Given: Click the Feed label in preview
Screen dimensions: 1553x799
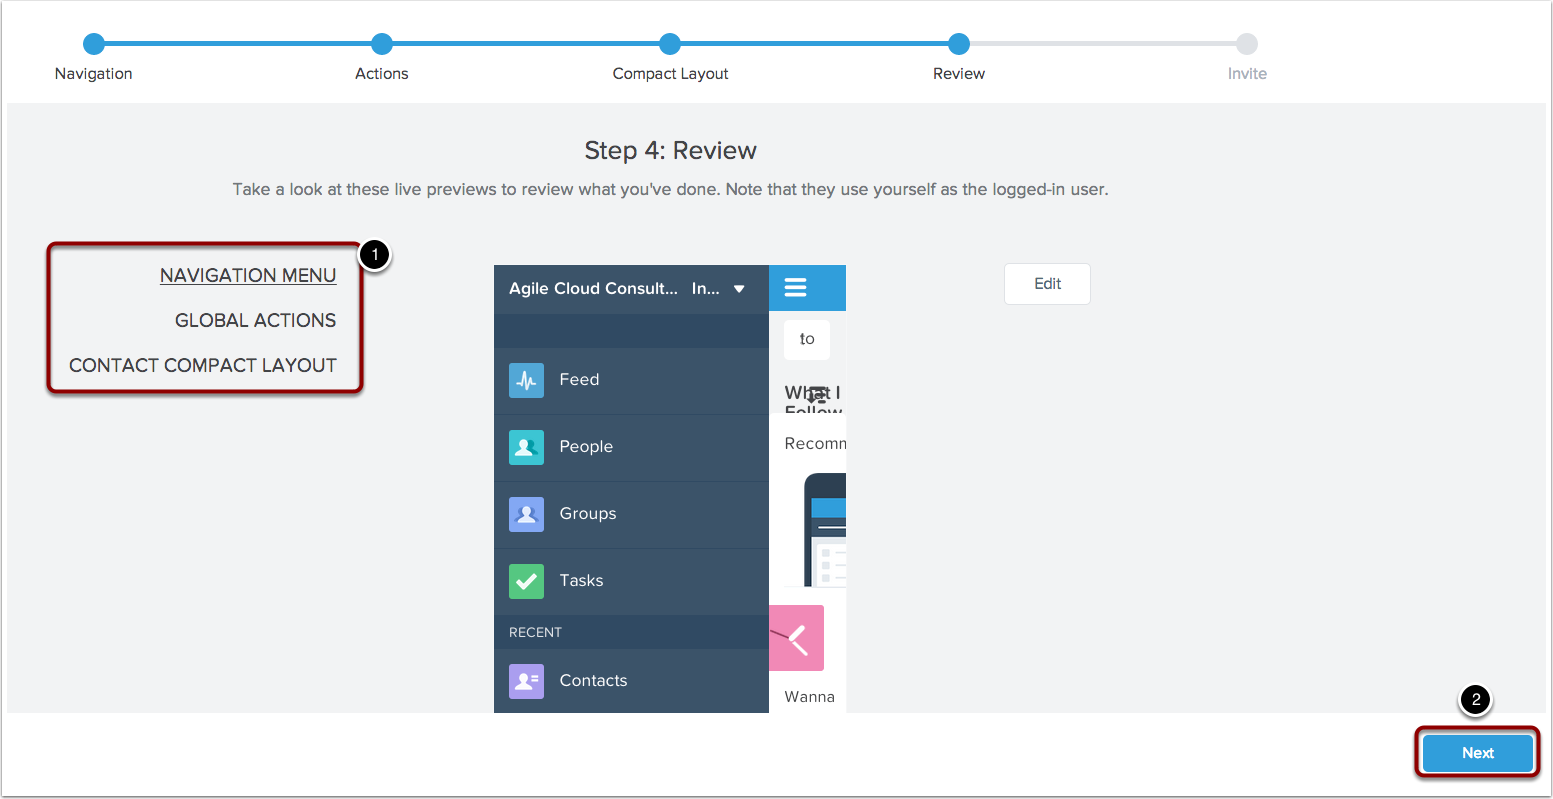Looking at the screenshot, I should 579,380.
